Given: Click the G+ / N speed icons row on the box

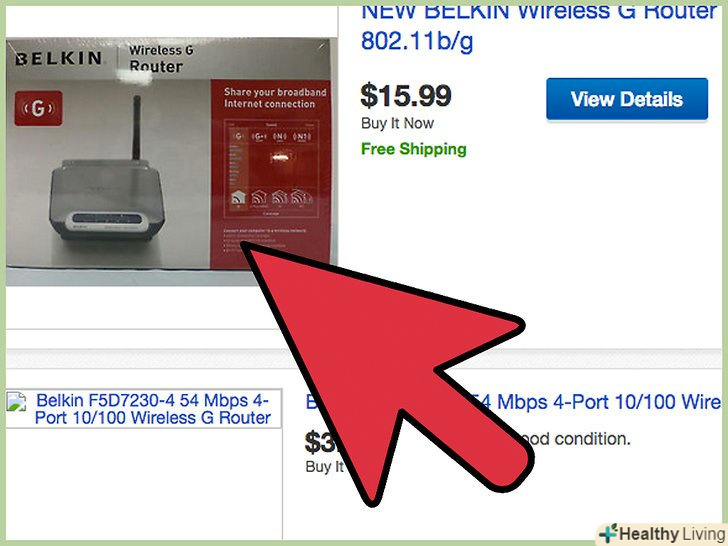Looking at the screenshot, I should point(272,136).
